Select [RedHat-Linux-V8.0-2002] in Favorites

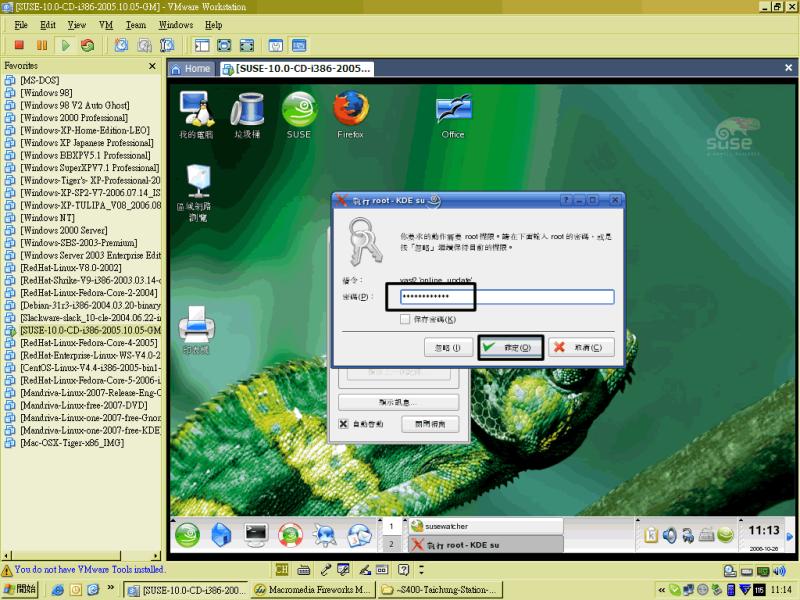tap(71, 268)
